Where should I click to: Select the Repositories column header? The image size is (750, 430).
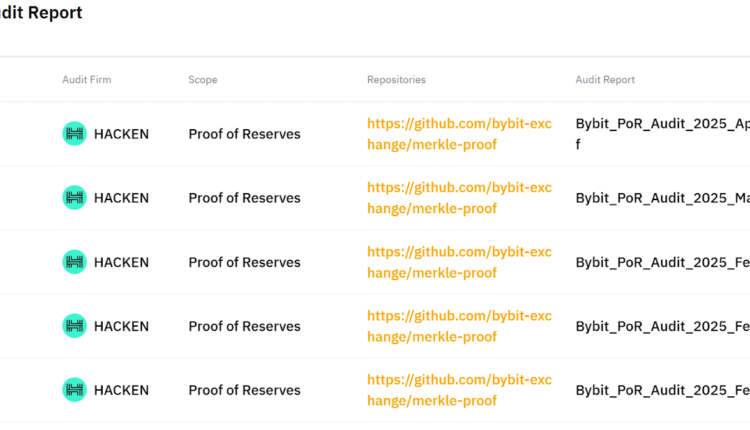[x=396, y=80]
